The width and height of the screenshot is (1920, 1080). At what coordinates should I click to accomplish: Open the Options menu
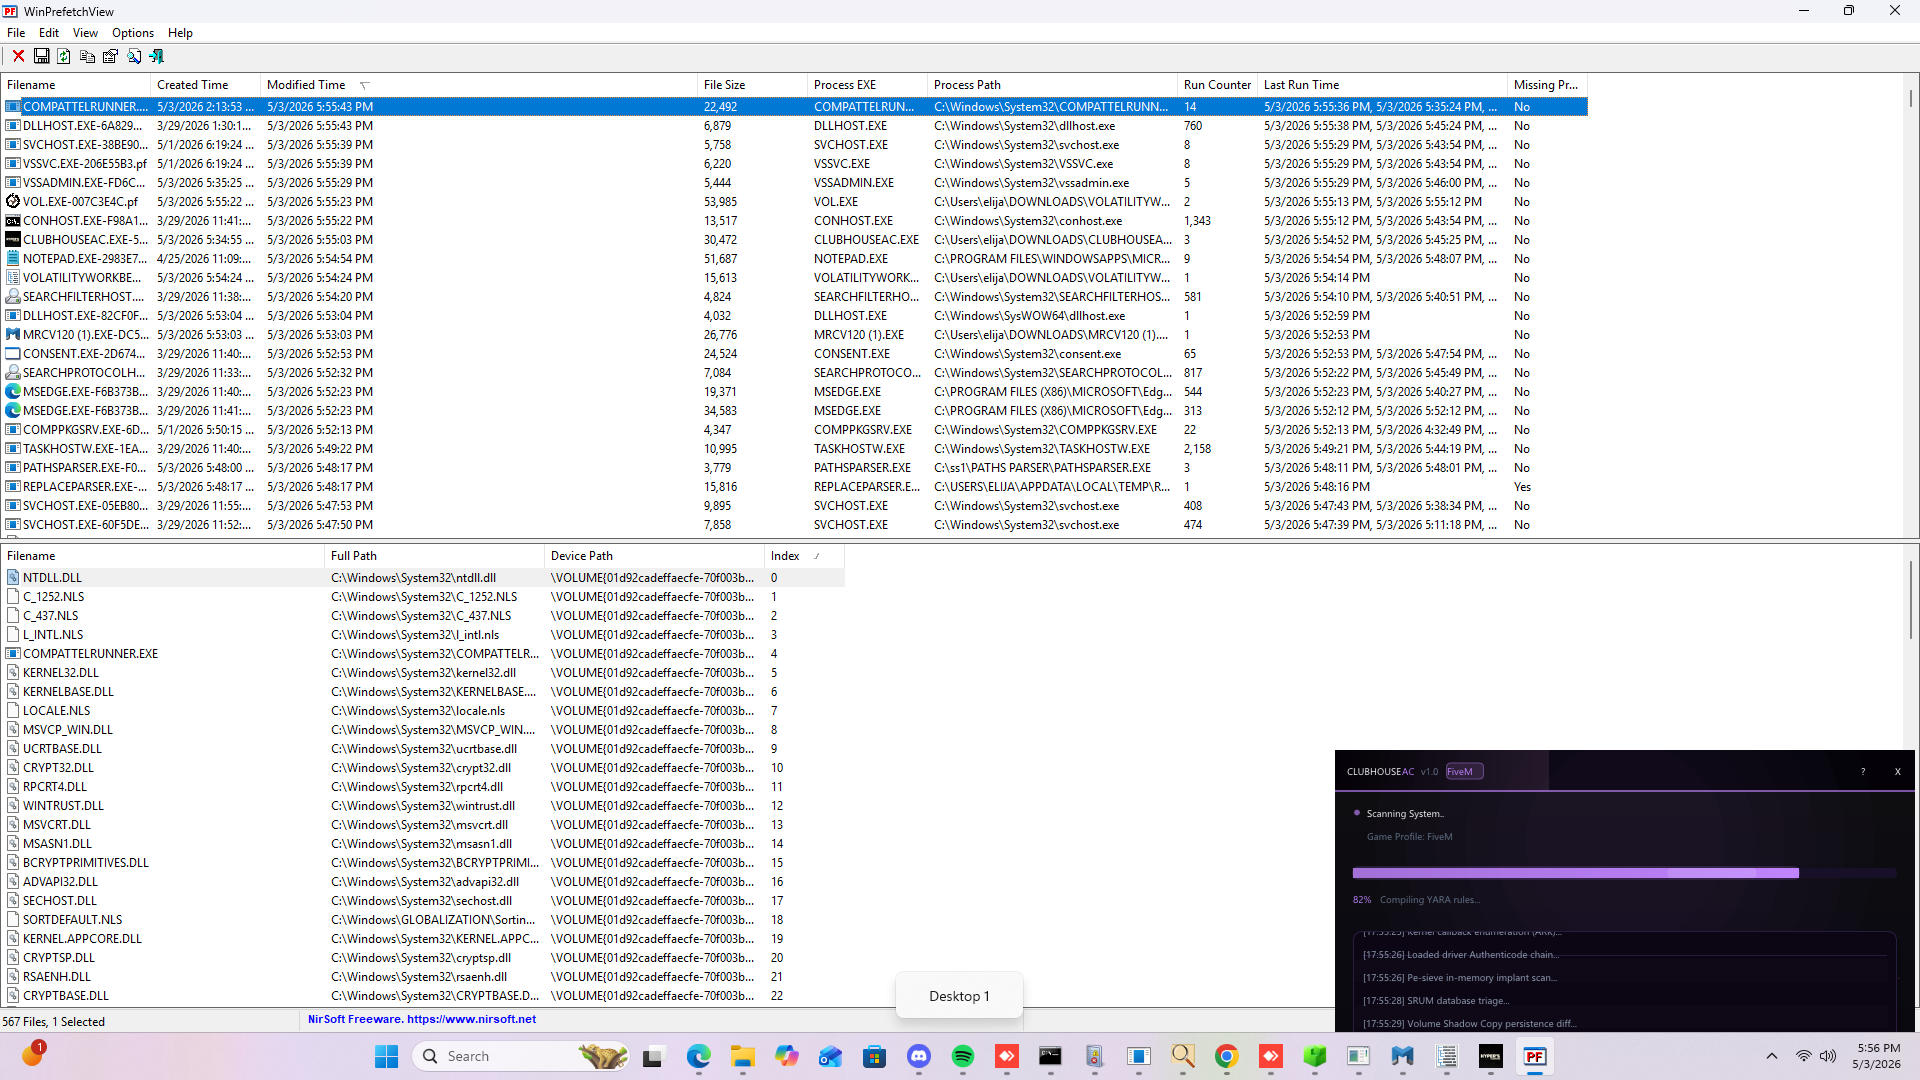click(133, 32)
